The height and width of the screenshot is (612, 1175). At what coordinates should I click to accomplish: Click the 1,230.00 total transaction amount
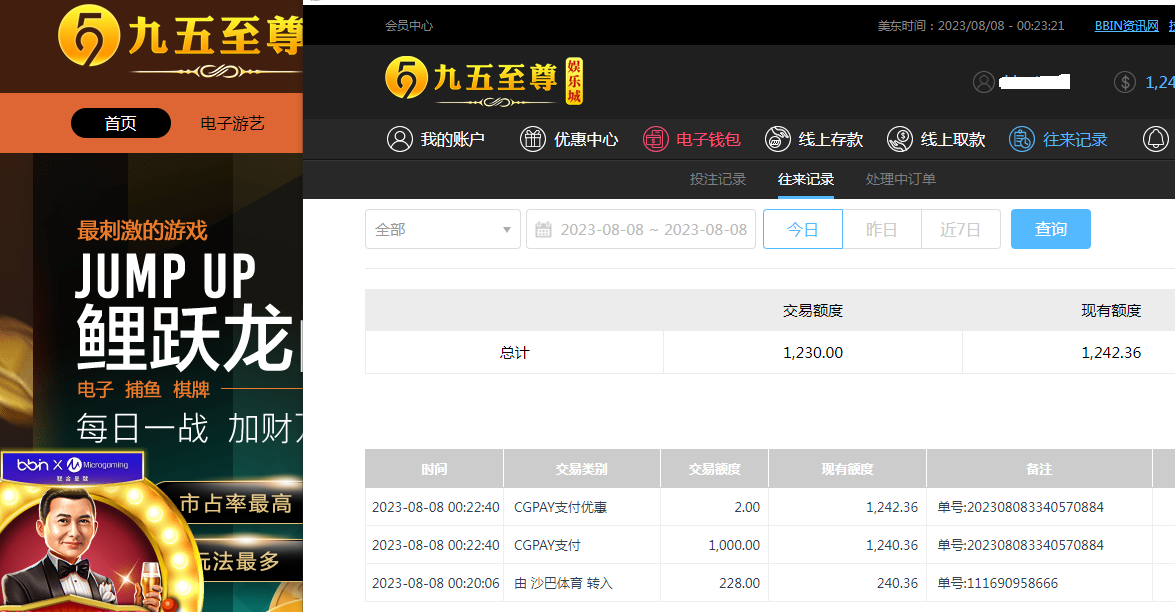(813, 352)
